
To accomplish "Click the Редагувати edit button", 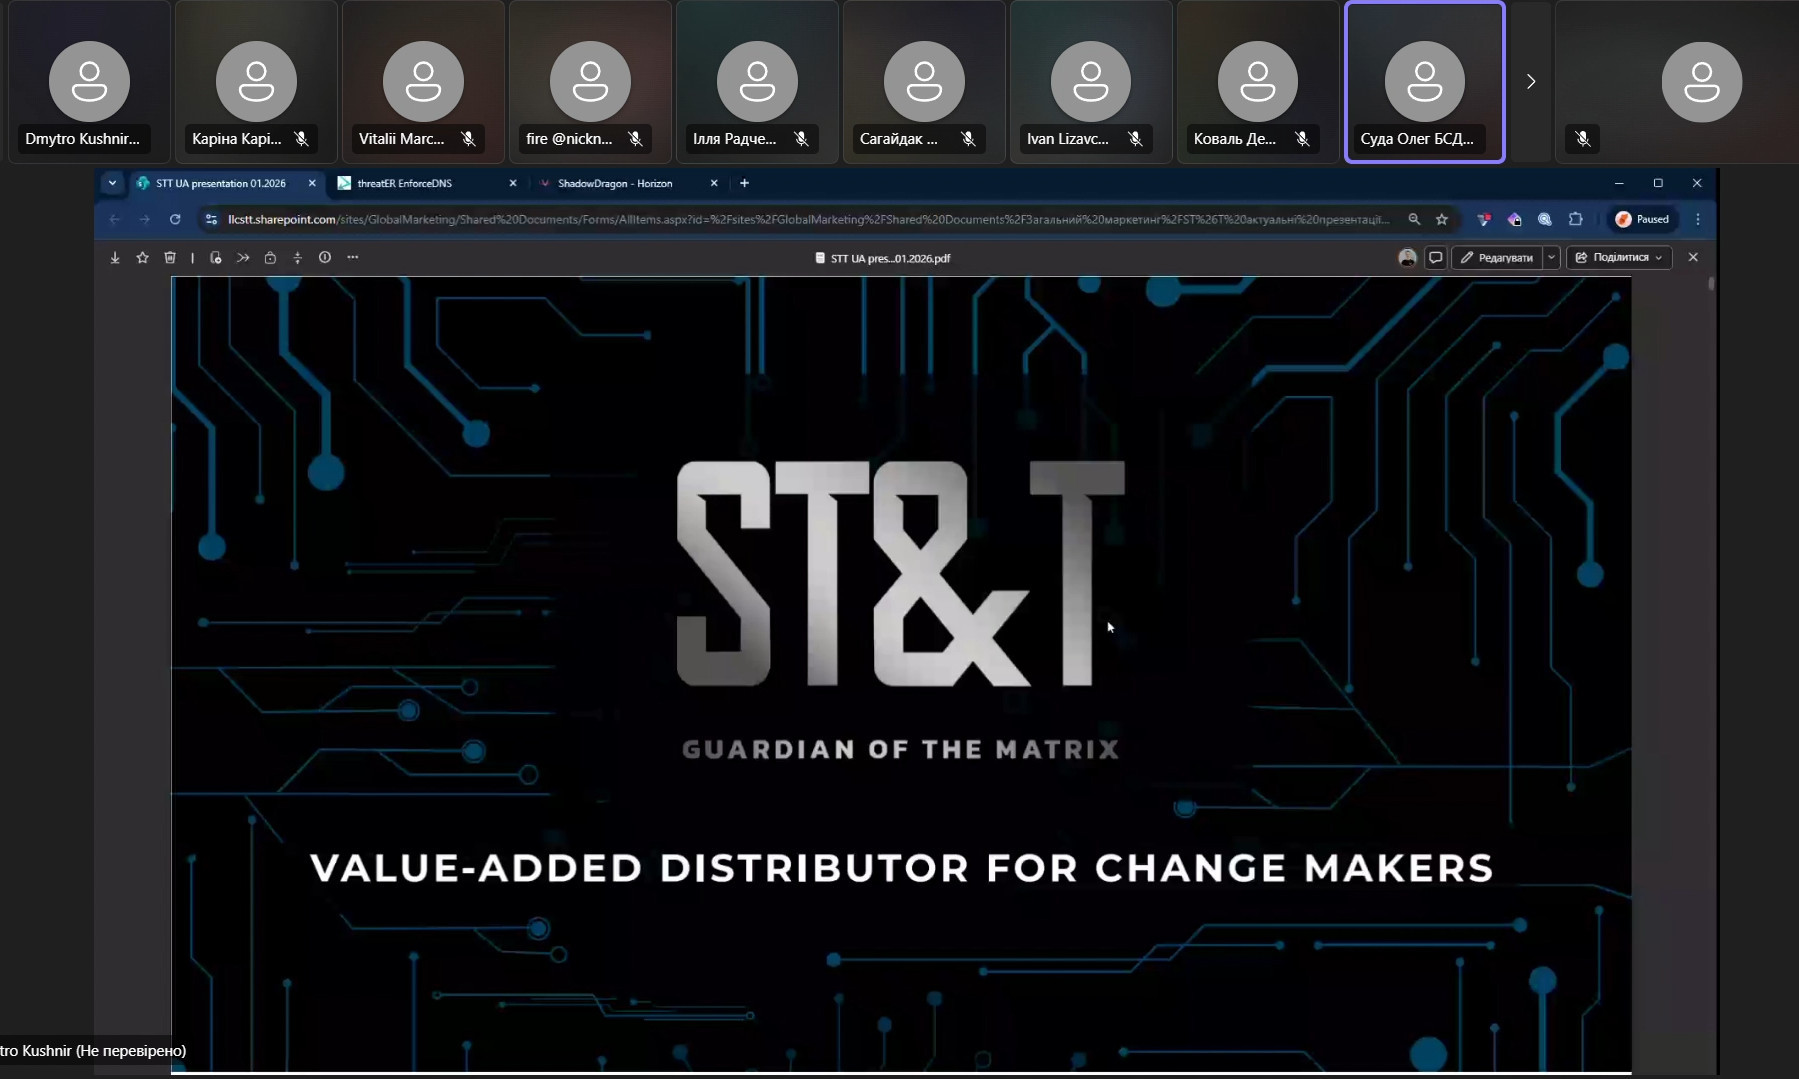I will pyautogui.click(x=1496, y=258).
